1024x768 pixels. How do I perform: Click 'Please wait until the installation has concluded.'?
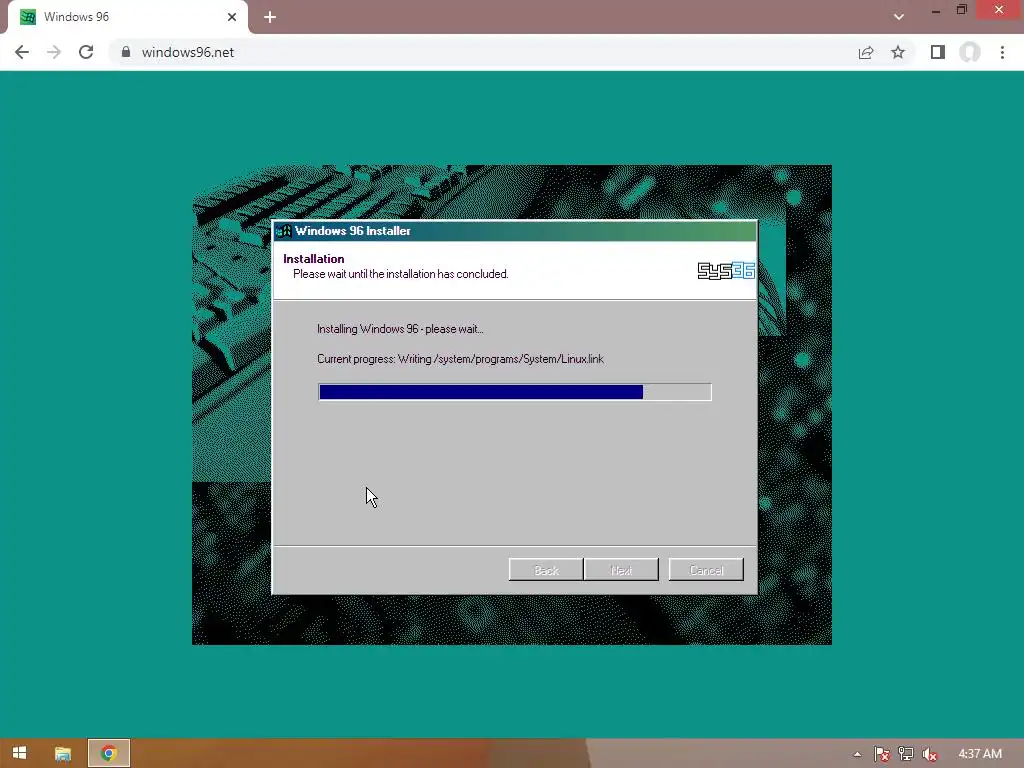pos(400,274)
